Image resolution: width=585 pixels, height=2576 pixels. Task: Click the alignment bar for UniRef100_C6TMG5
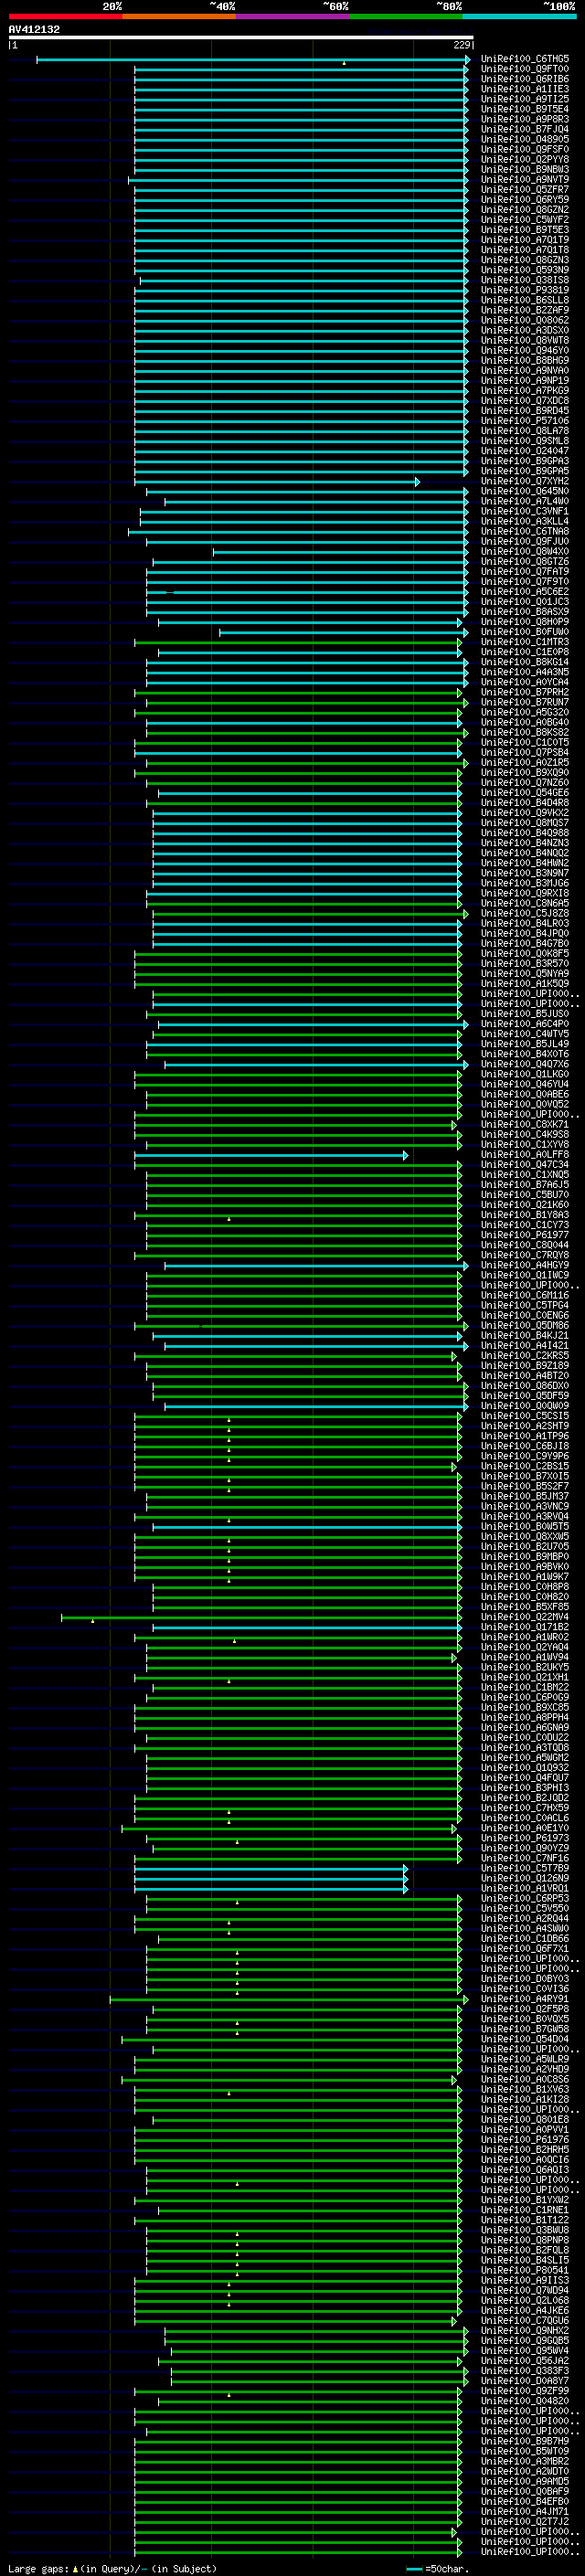click(253, 60)
